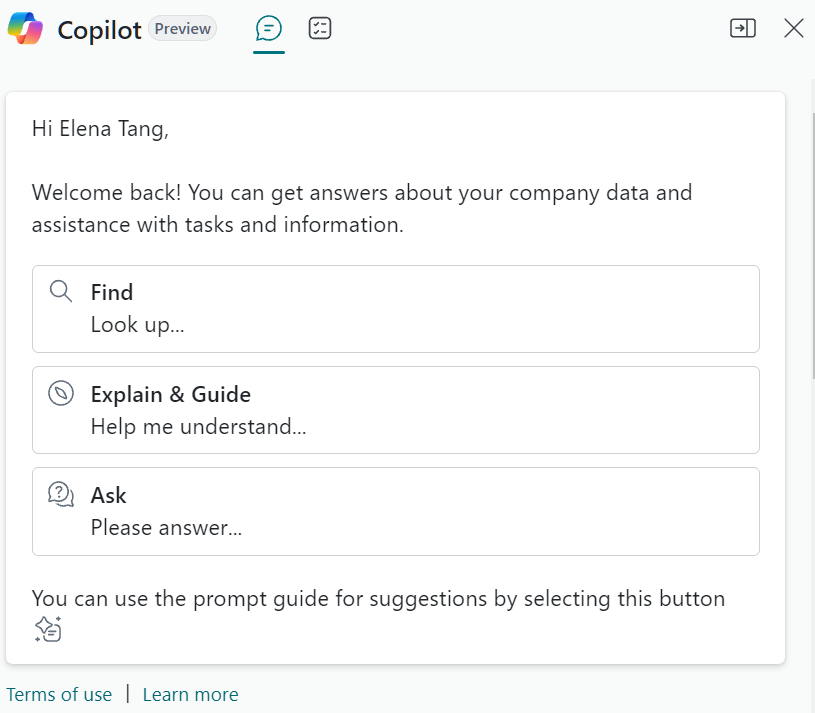This screenshot has width=815, height=713.
Task: Click the dock side panel icon
Action: click(x=743, y=28)
